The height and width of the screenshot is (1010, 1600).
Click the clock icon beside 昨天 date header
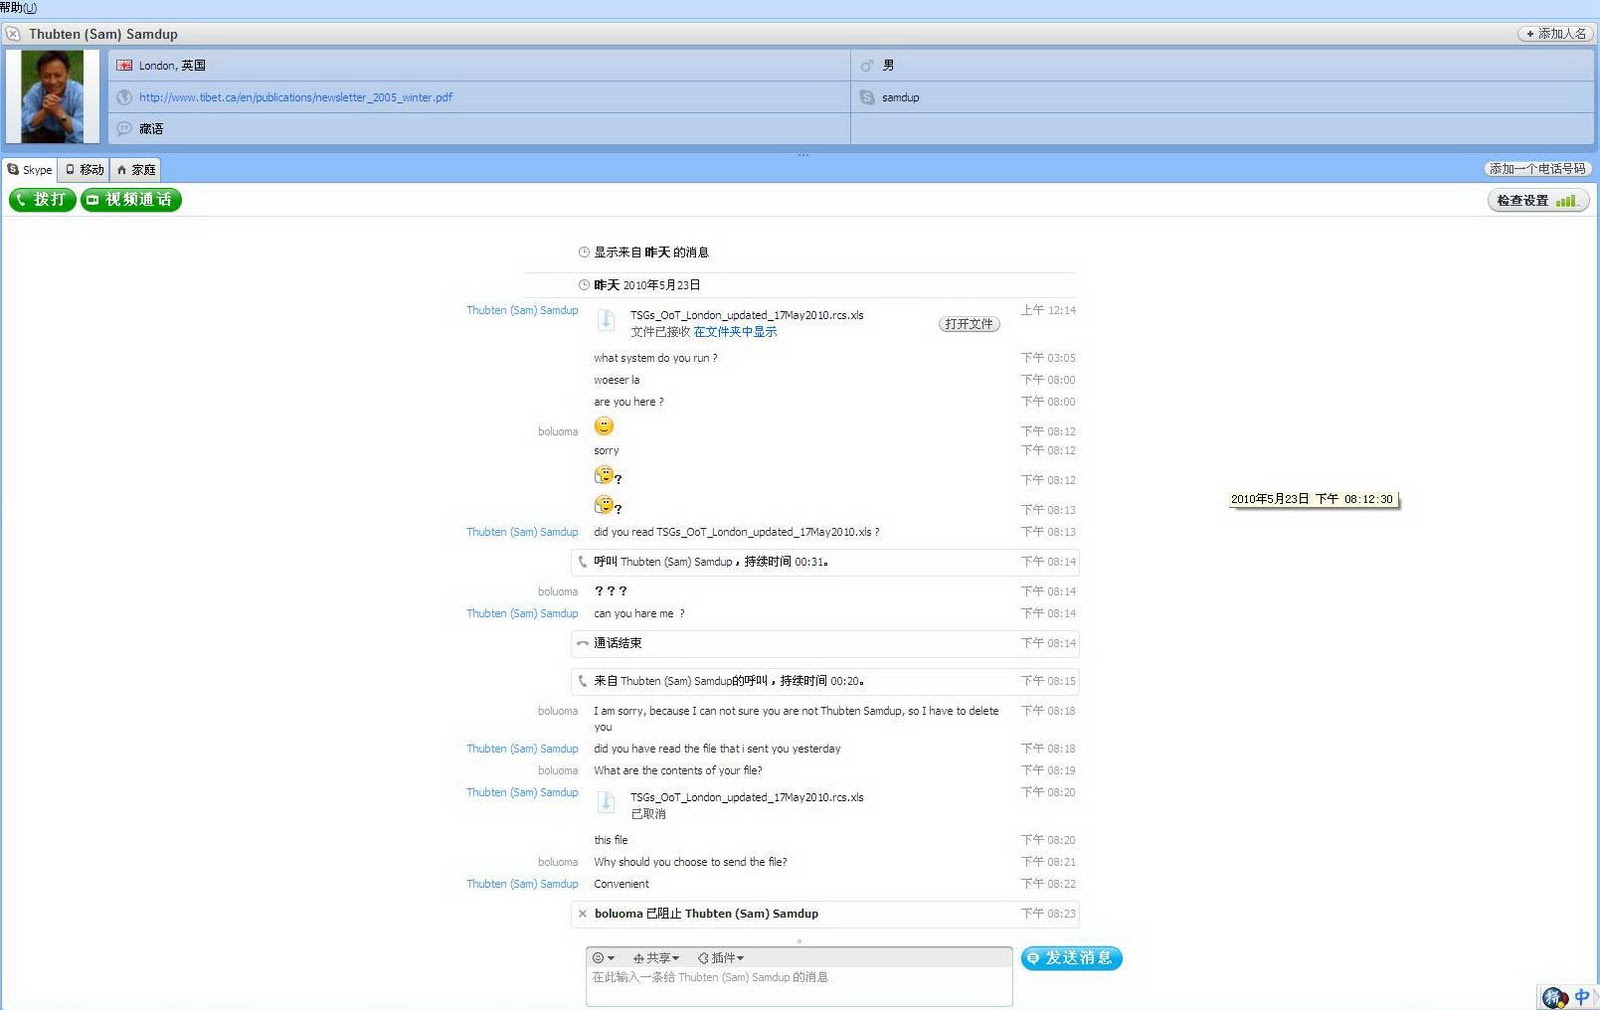(584, 285)
